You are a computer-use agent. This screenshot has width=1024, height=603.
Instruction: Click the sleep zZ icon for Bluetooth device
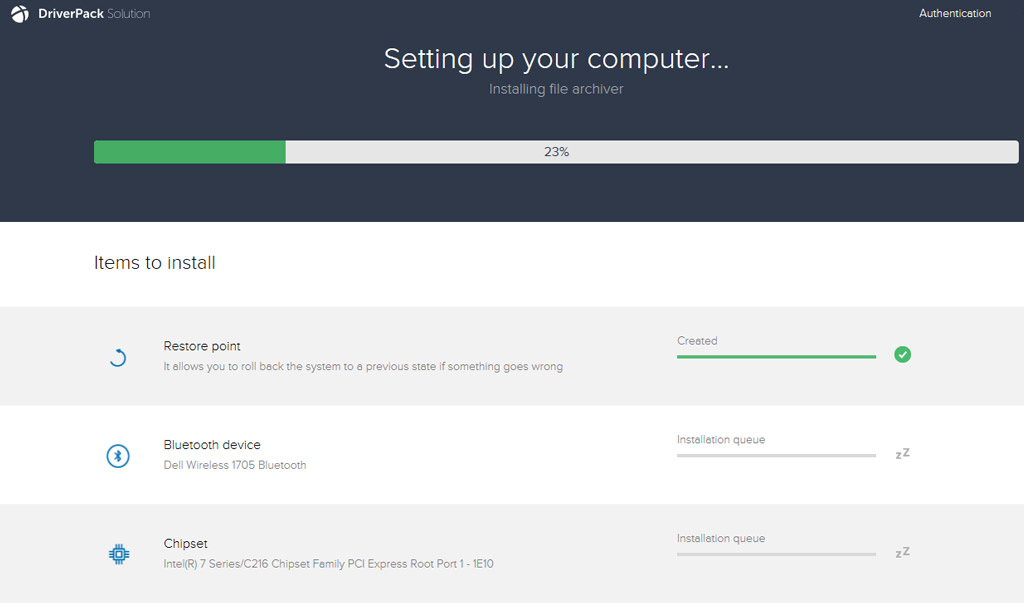point(903,453)
